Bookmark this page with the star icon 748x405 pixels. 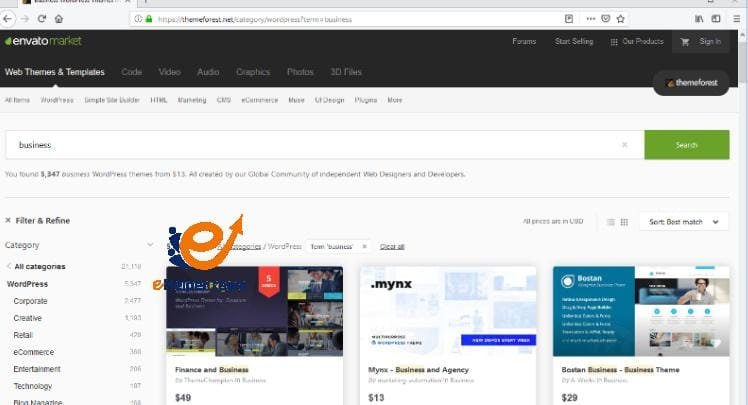(620, 18)
